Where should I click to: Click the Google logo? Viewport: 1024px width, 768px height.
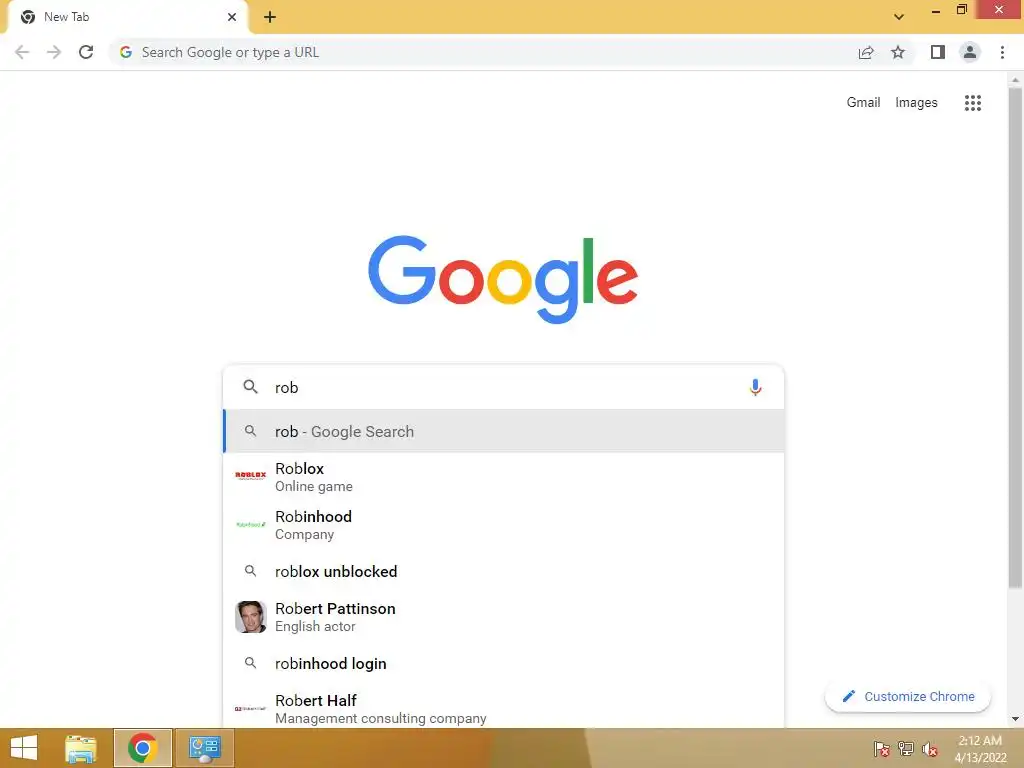503,279
